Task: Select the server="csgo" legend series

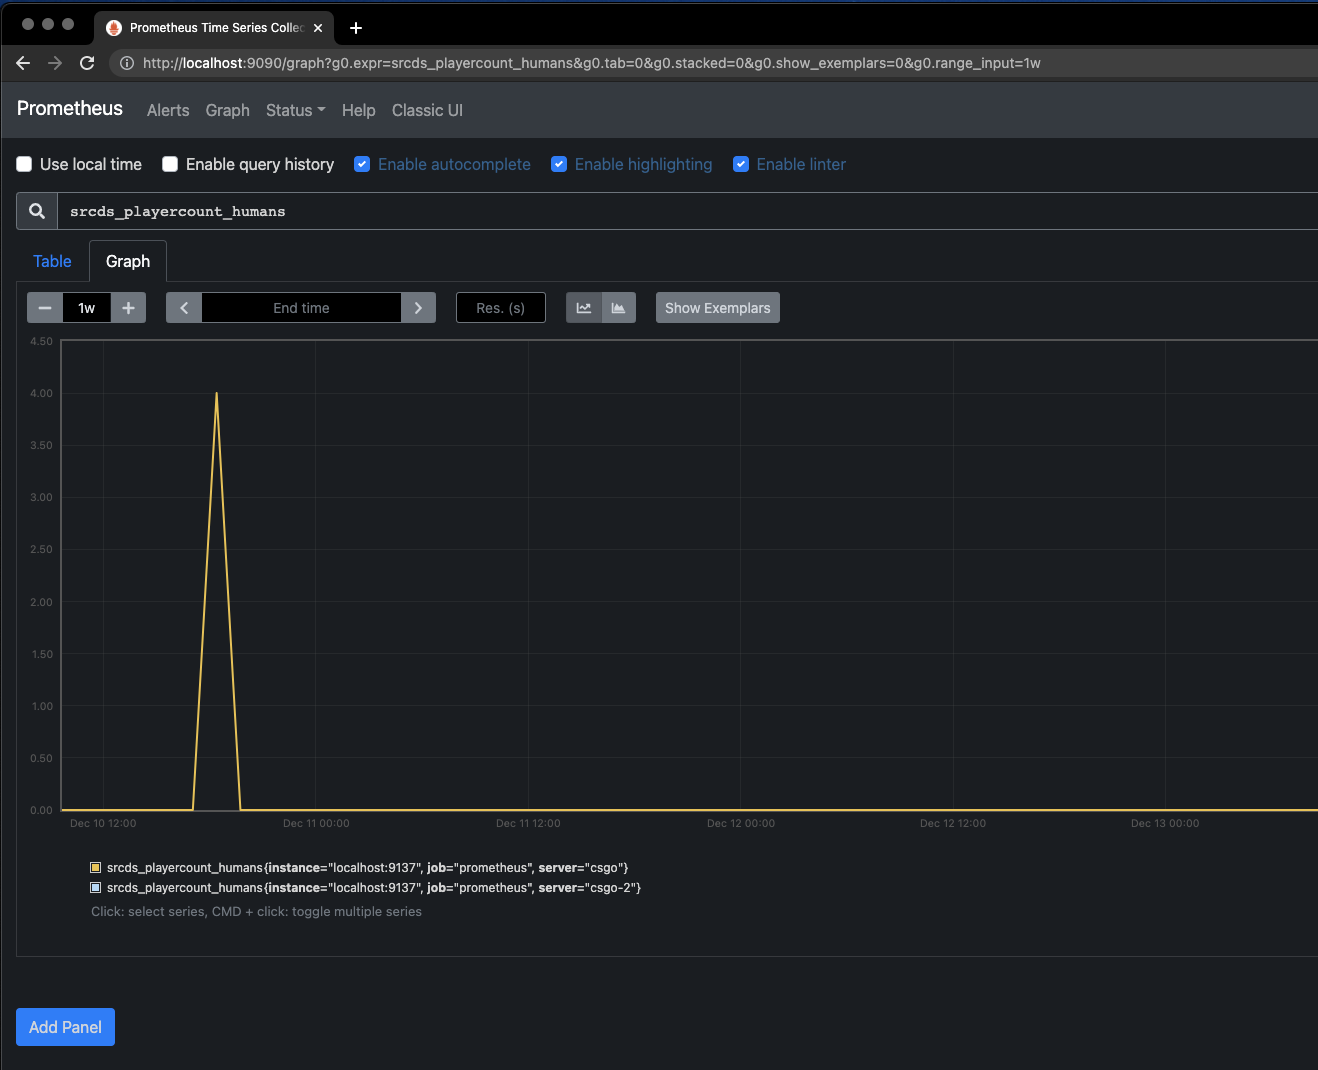Action: pyautogui.click(x=367, y=868)
